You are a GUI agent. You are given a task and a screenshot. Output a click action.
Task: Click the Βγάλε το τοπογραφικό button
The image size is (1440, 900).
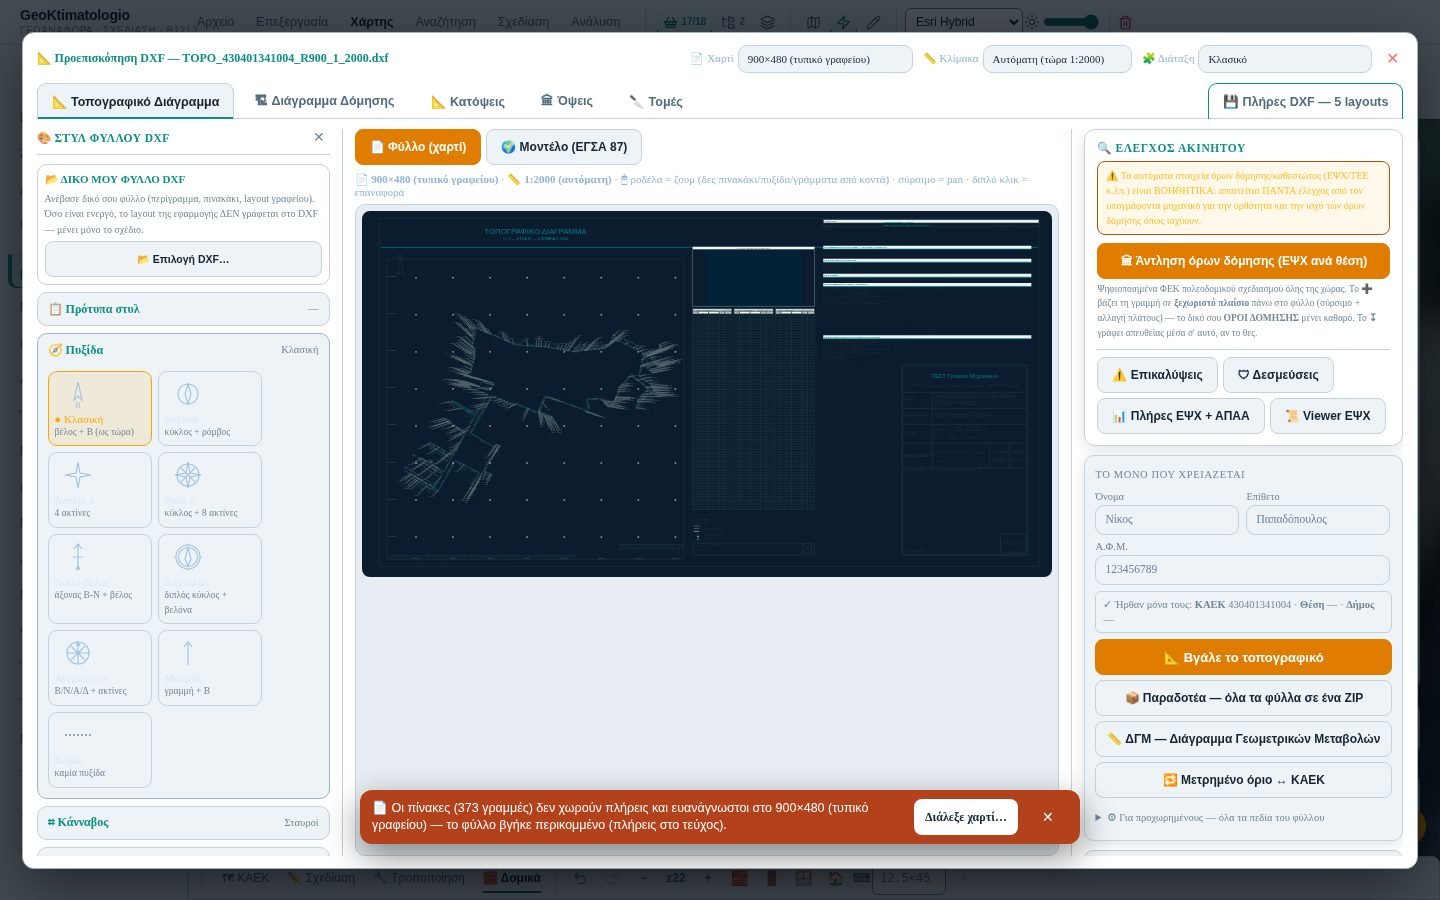(x=1243, y=657)
